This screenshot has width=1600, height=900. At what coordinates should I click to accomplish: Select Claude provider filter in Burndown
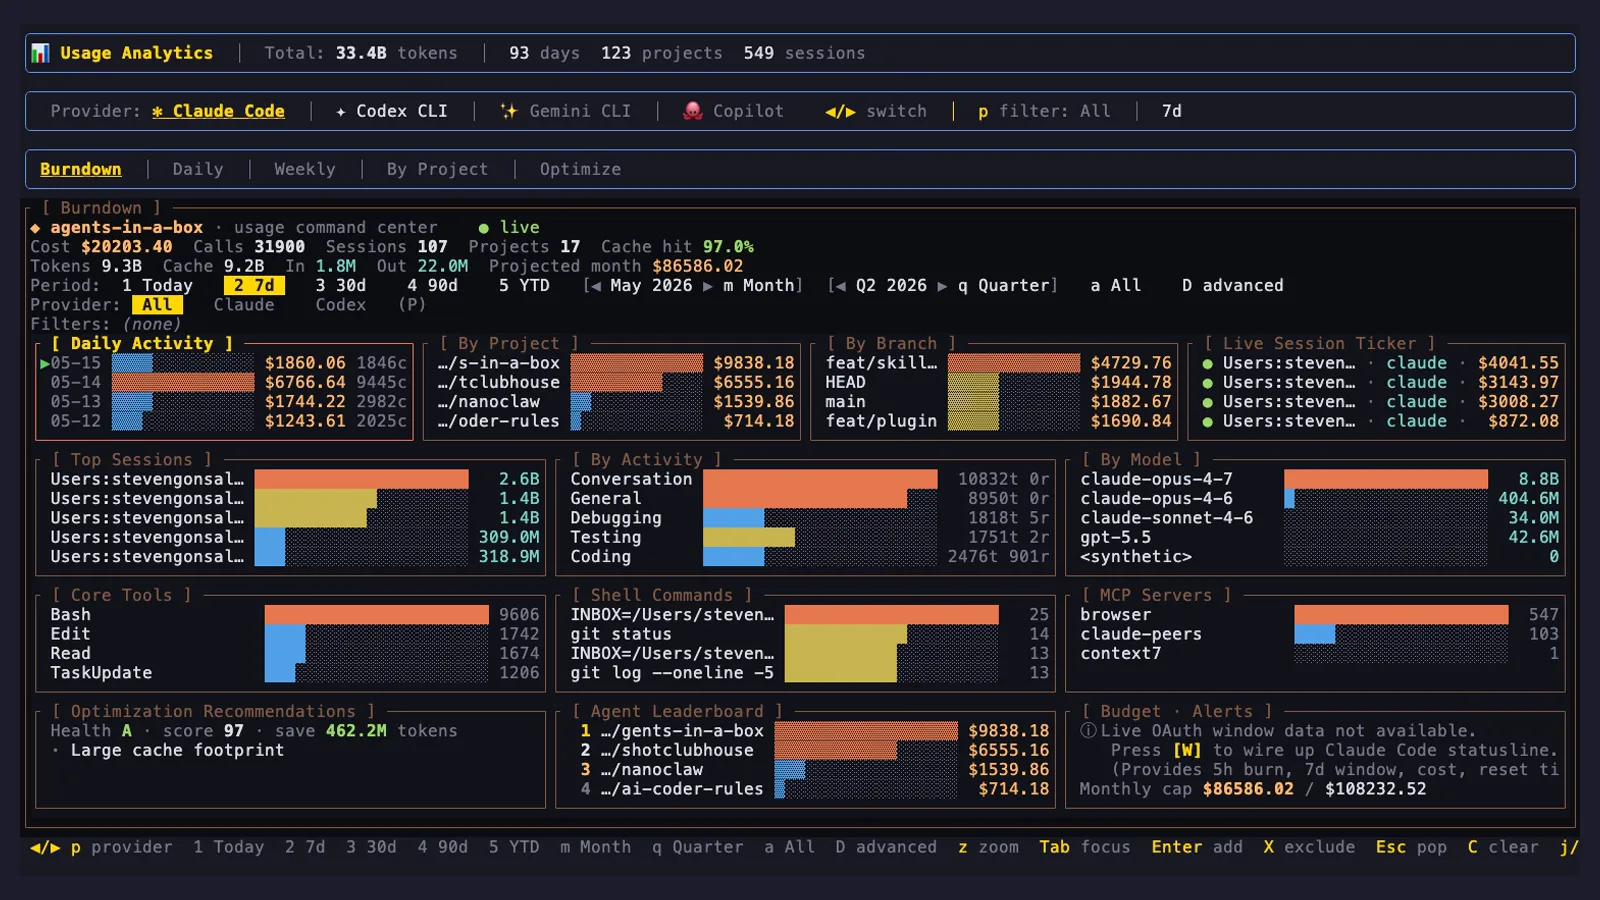click(244, 305)
